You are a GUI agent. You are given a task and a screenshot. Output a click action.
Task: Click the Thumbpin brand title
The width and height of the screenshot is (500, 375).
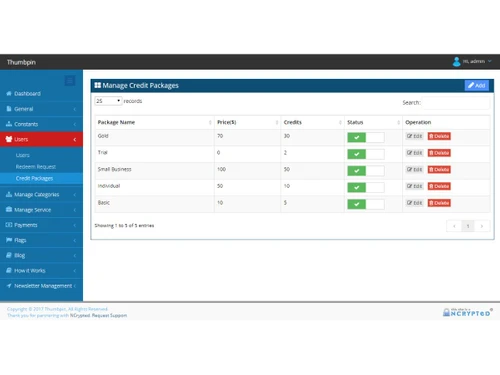(x=21, y=62)
